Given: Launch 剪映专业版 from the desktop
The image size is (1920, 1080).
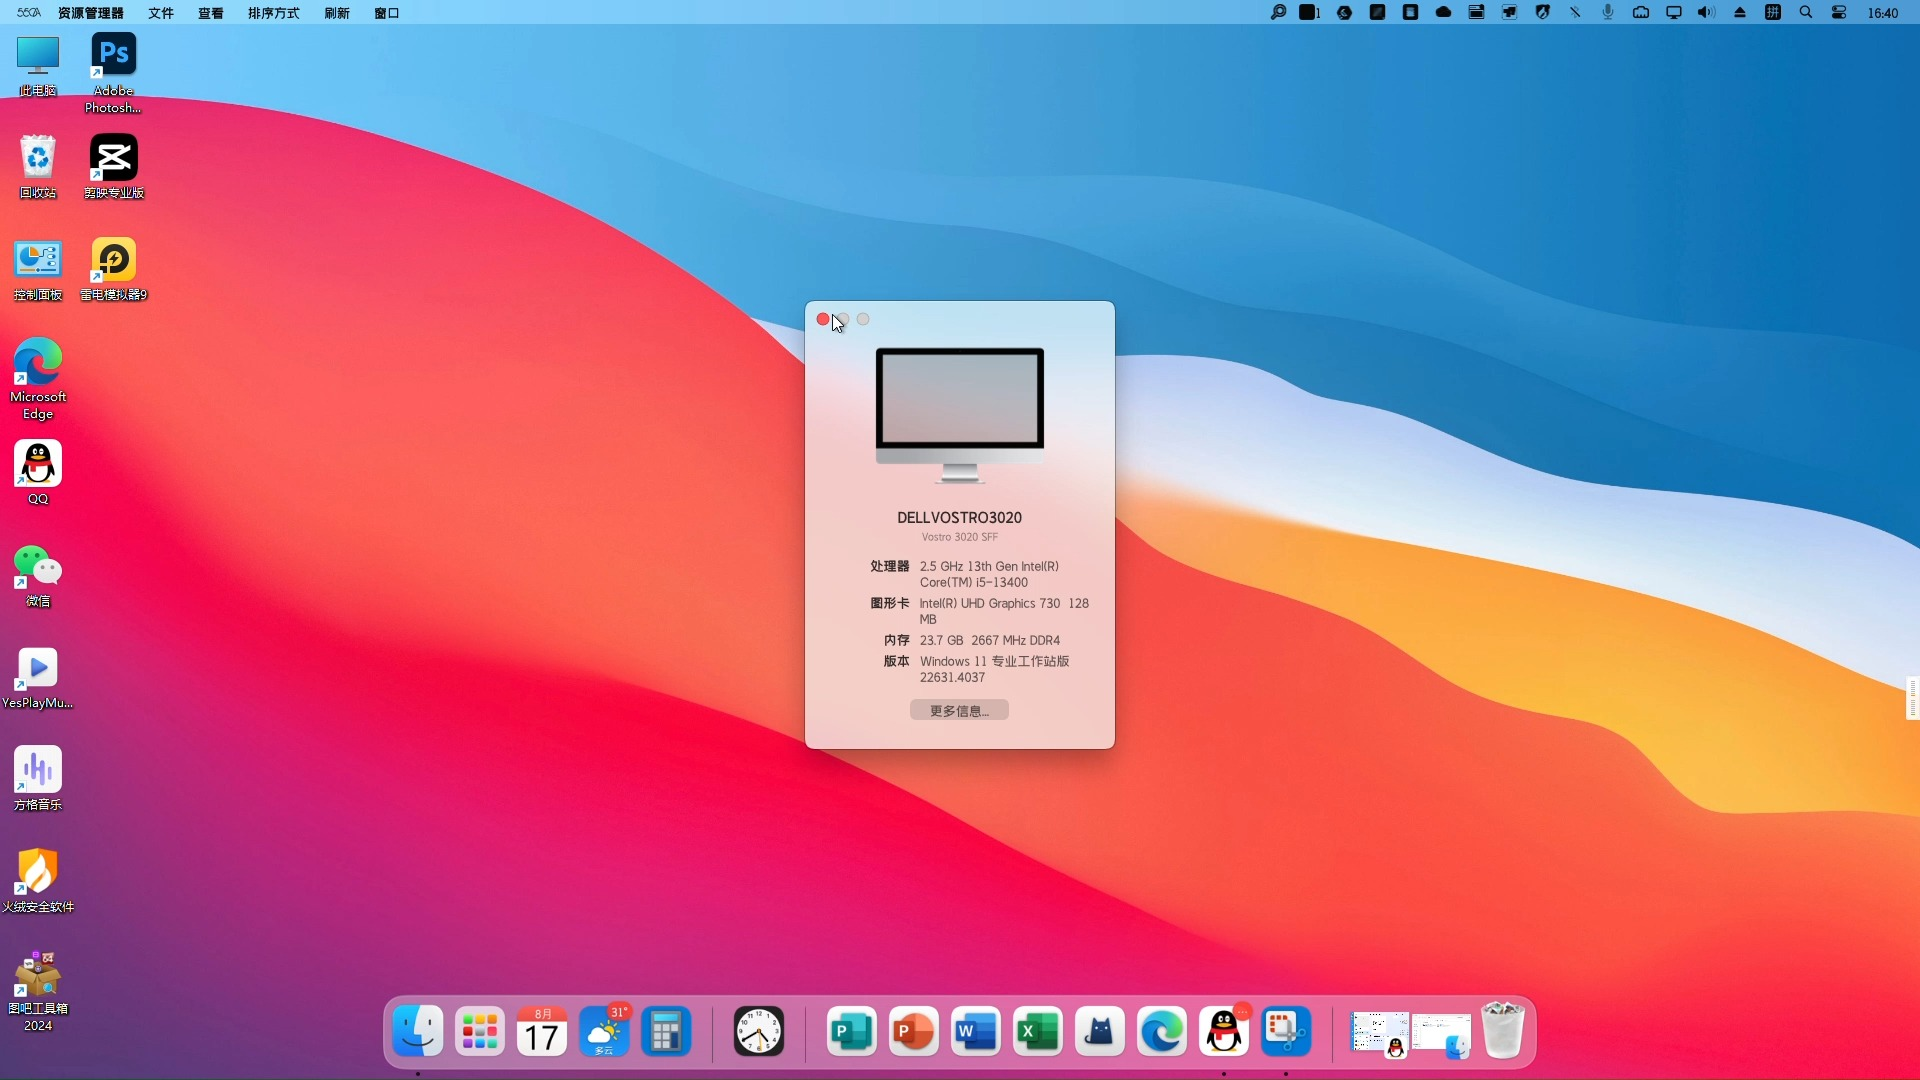Looking at the screenshot, I should [114, 167].
